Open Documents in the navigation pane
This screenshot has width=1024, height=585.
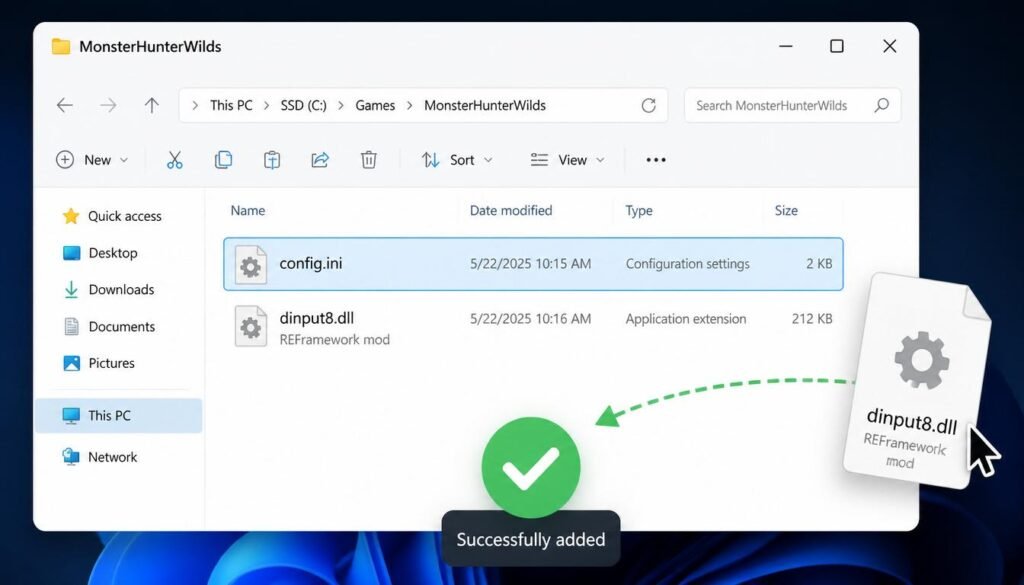[109, 326]
